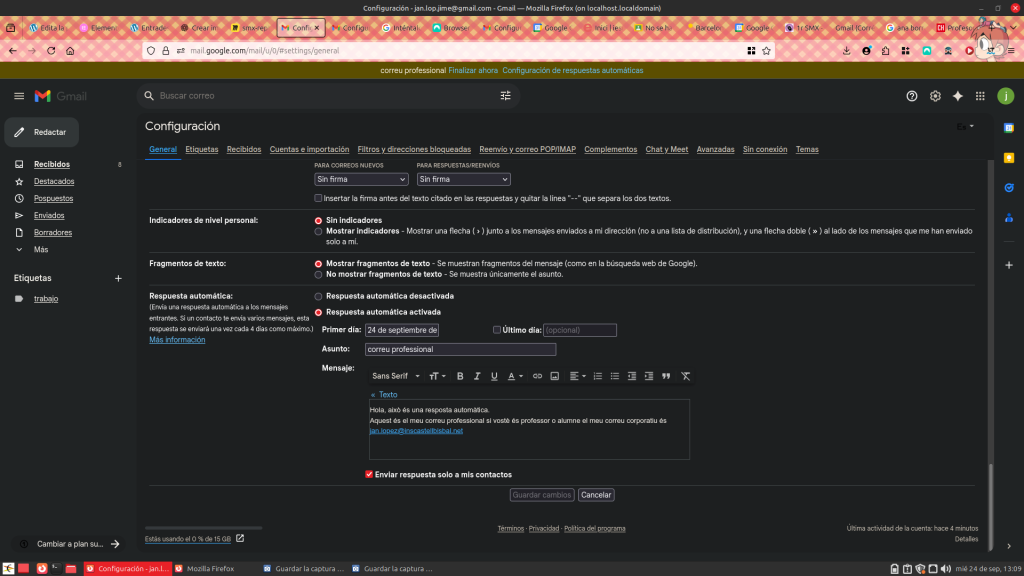The image size is (1024, 576).
Task: Click the Cancelar button
Action: tap(596, 495)
